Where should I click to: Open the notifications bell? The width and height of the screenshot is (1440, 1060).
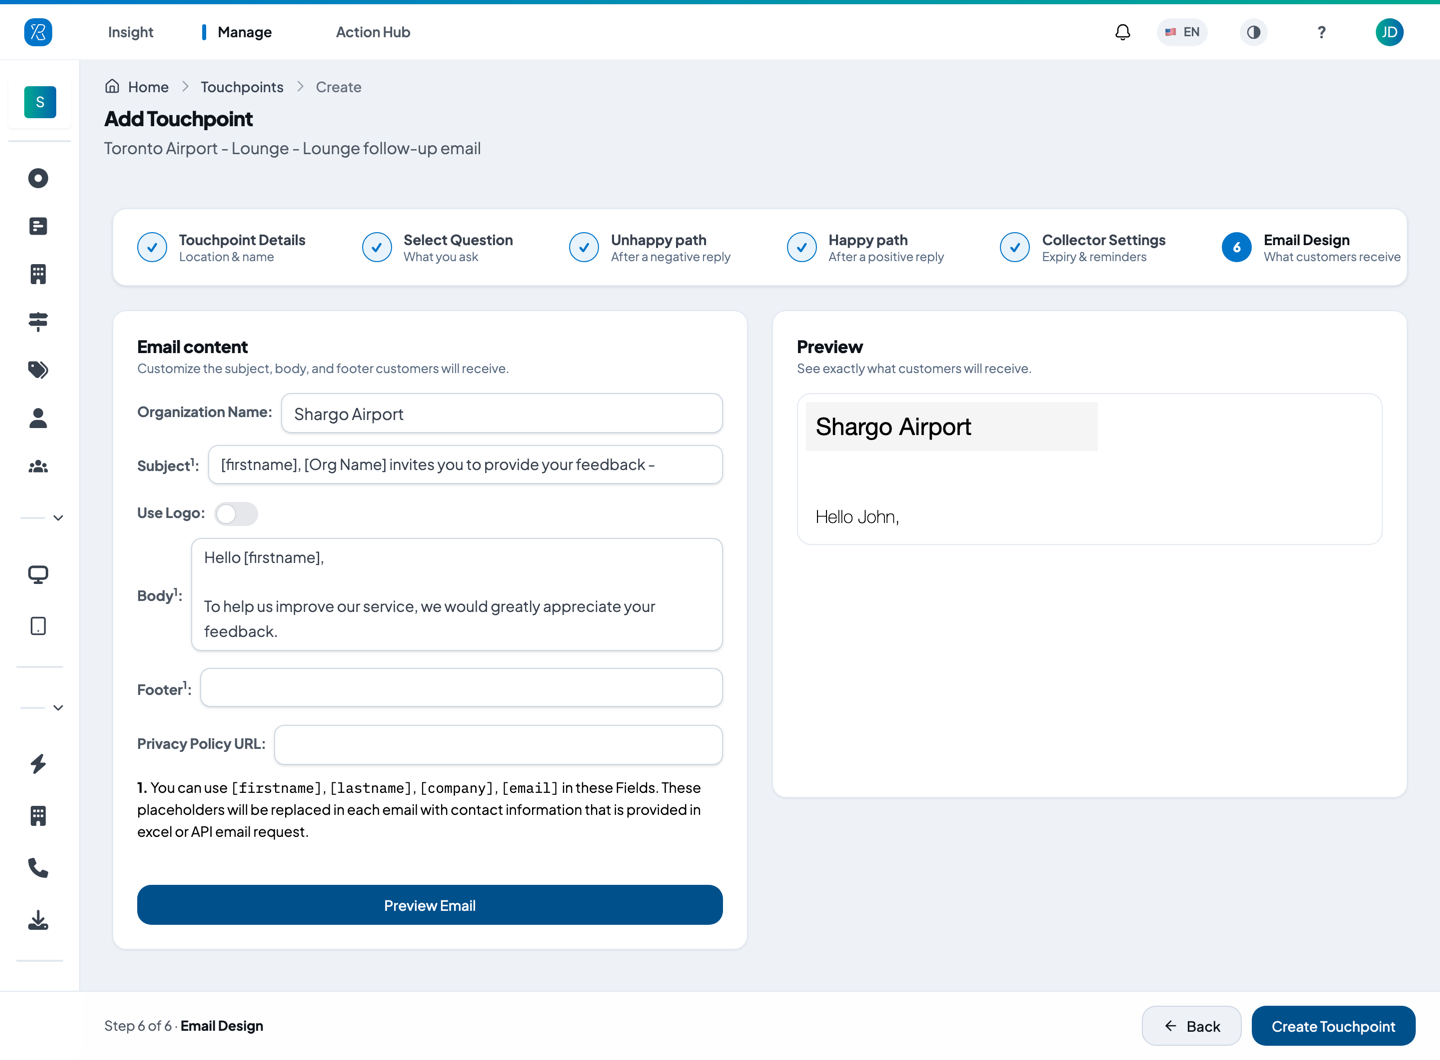coord(1123,32)
